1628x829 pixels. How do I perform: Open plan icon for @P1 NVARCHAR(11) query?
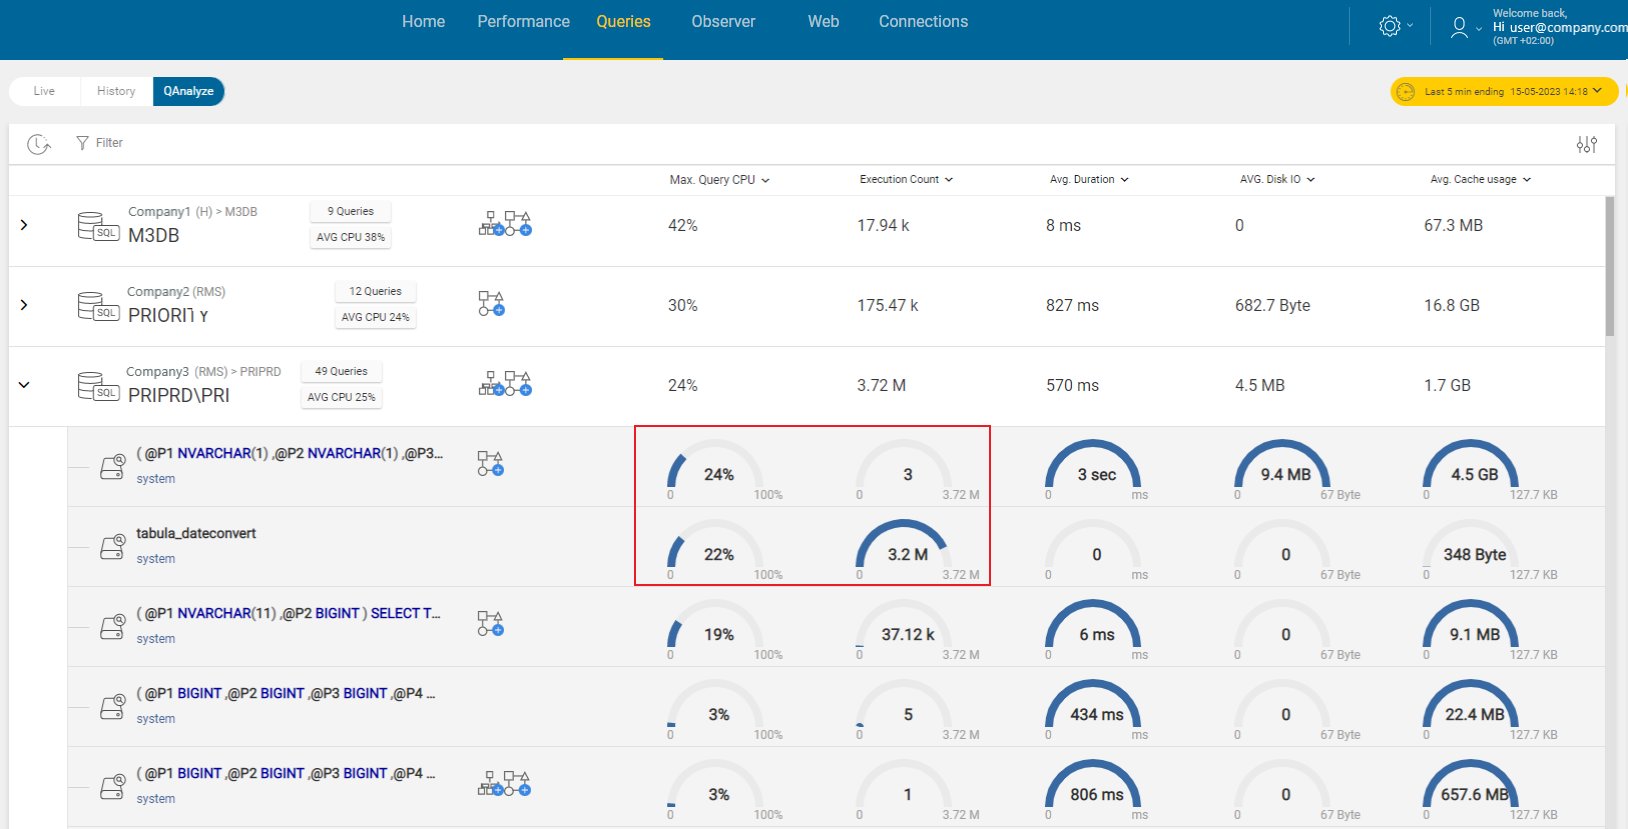coord(490,623)
